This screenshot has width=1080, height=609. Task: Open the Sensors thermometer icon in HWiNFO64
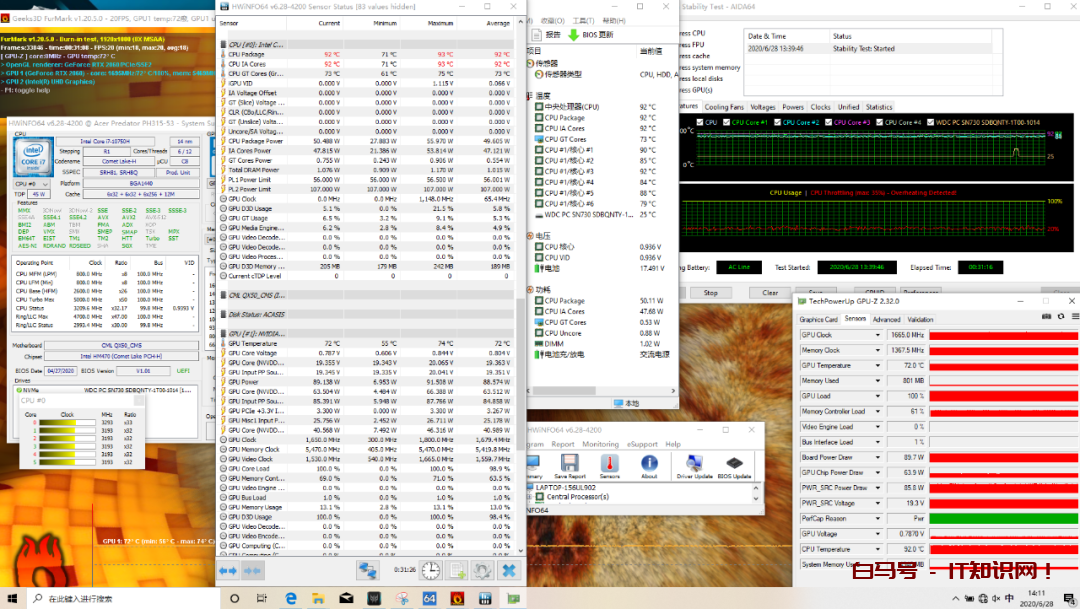[608, 464]
